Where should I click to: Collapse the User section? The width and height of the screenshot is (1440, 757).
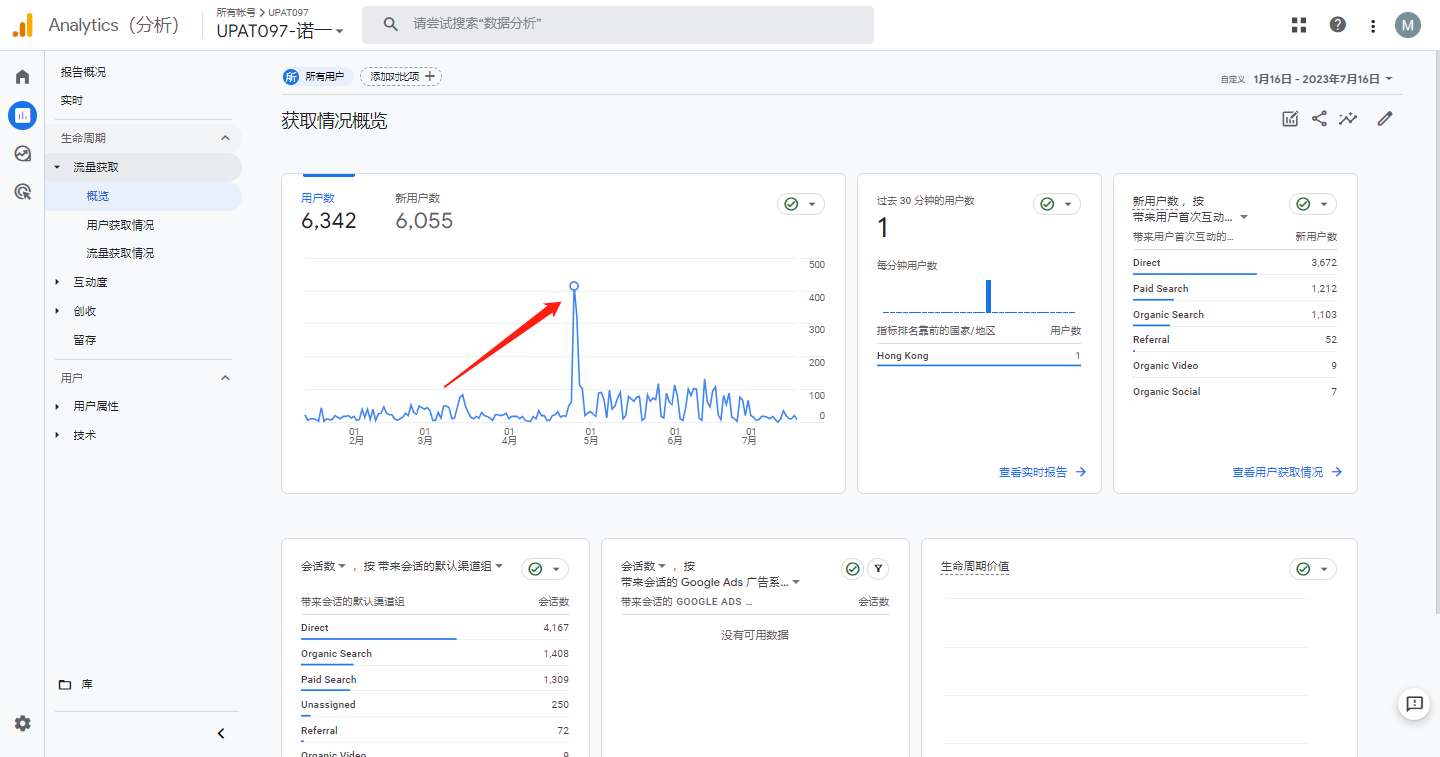tap(225, 378)
